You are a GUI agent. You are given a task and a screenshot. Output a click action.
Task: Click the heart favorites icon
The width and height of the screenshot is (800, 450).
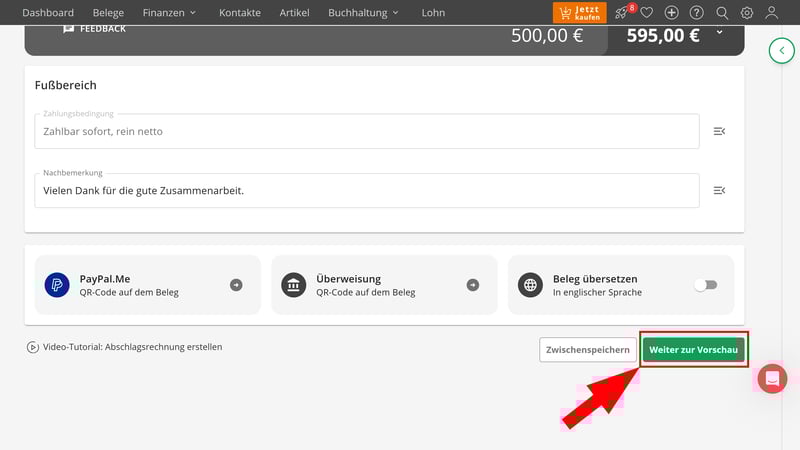coord(647,13)
